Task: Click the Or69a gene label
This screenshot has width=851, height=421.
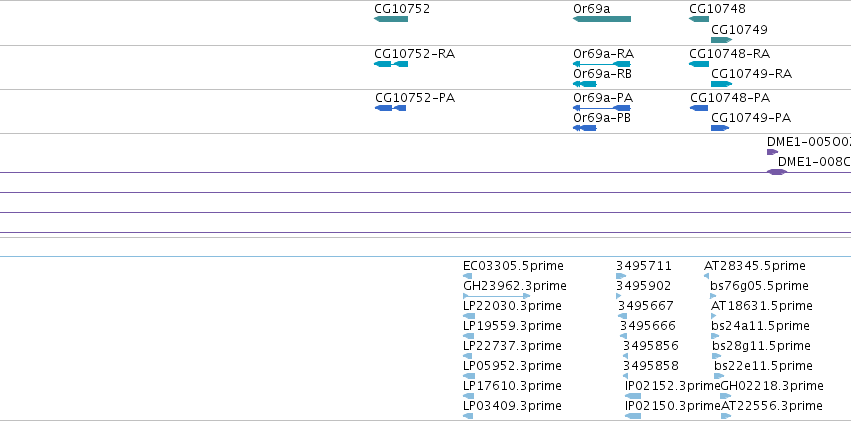Action: (x=592, y=9)
